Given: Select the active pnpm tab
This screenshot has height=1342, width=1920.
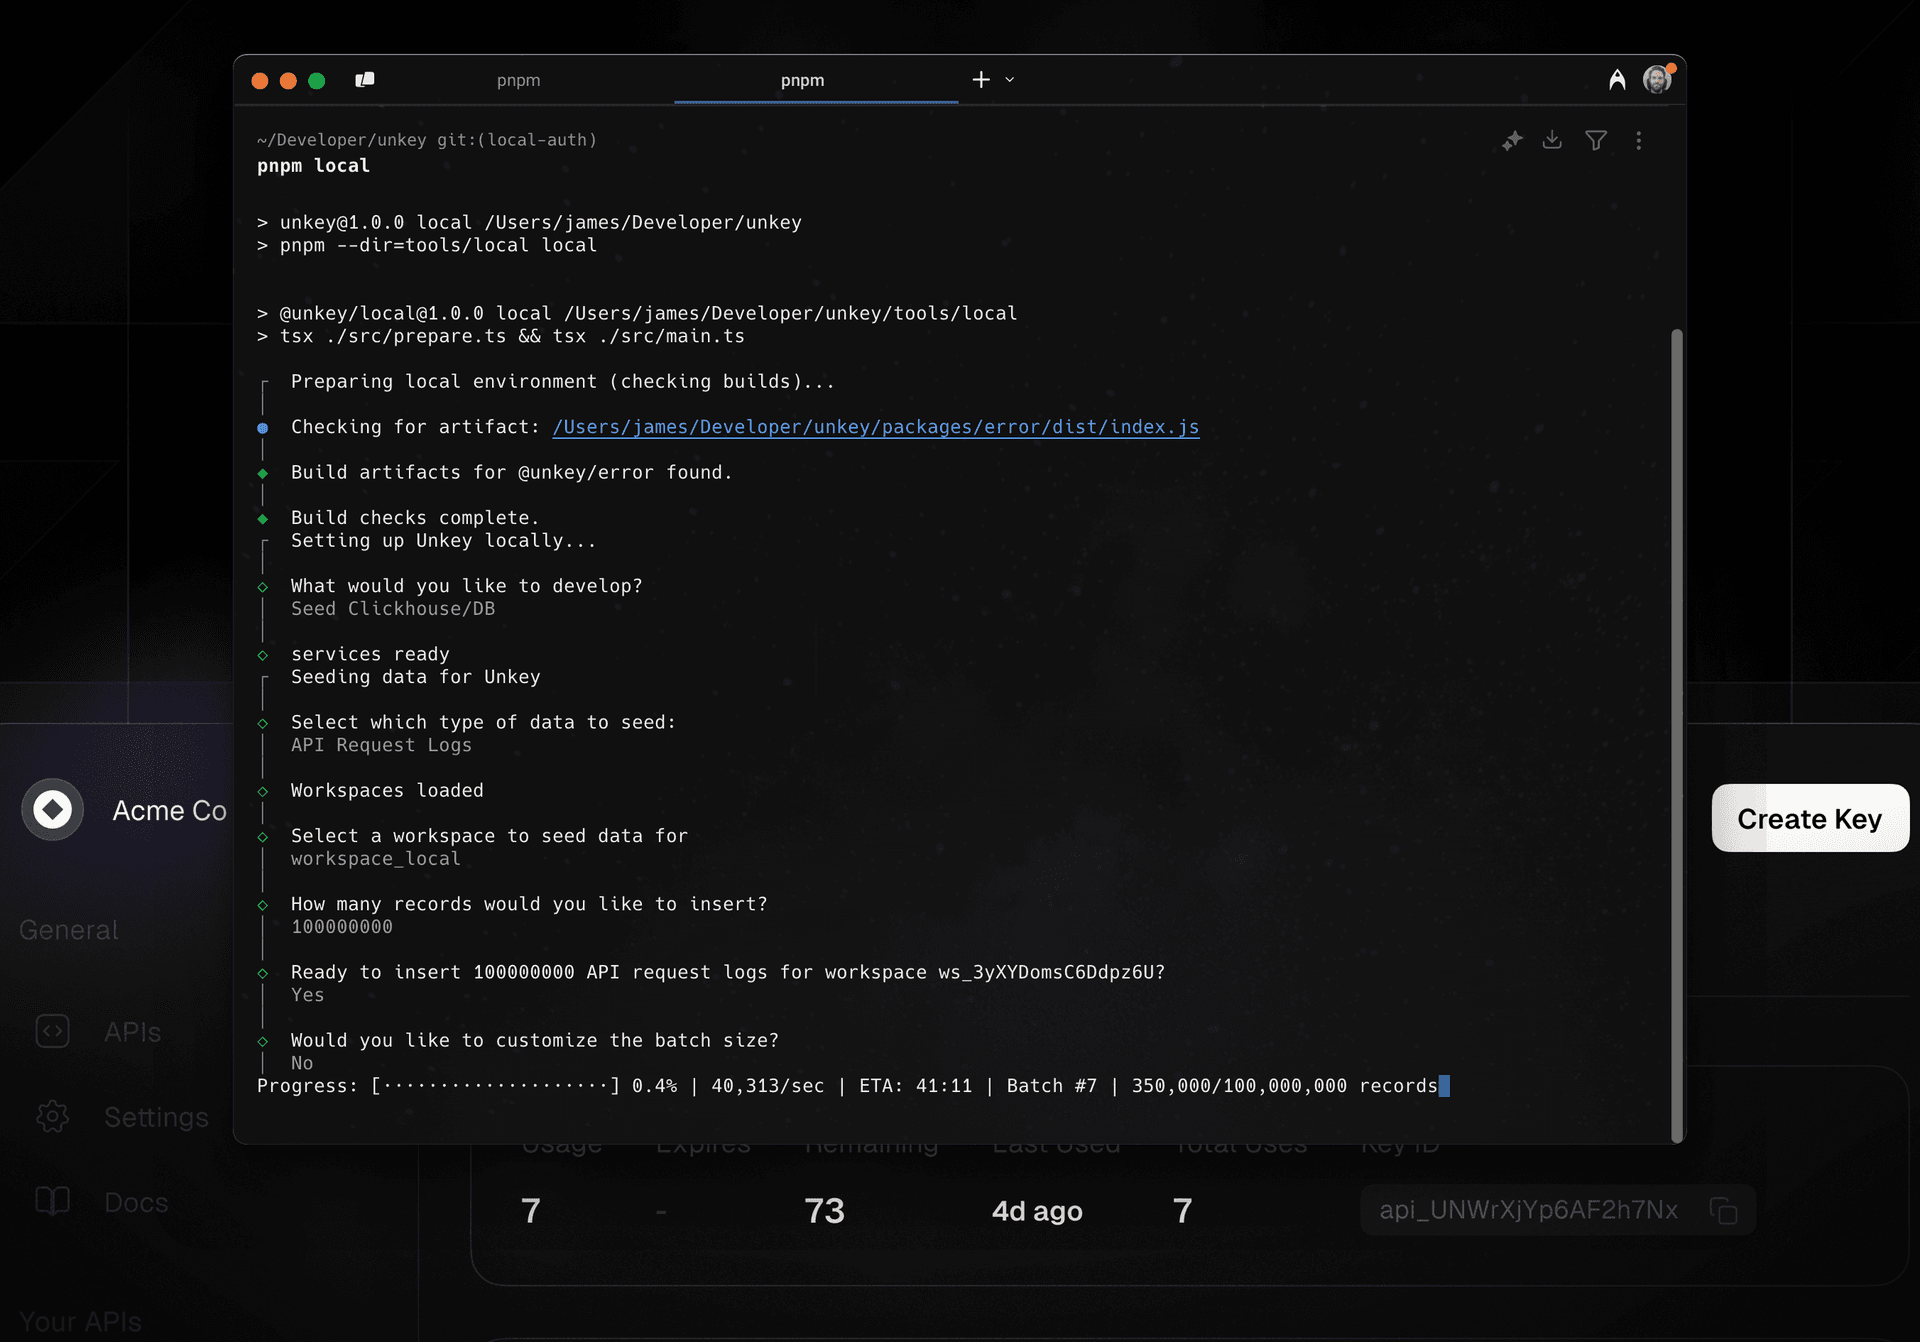Looking at the screenshot, I should pyautogui.click(x=803, y=80).
